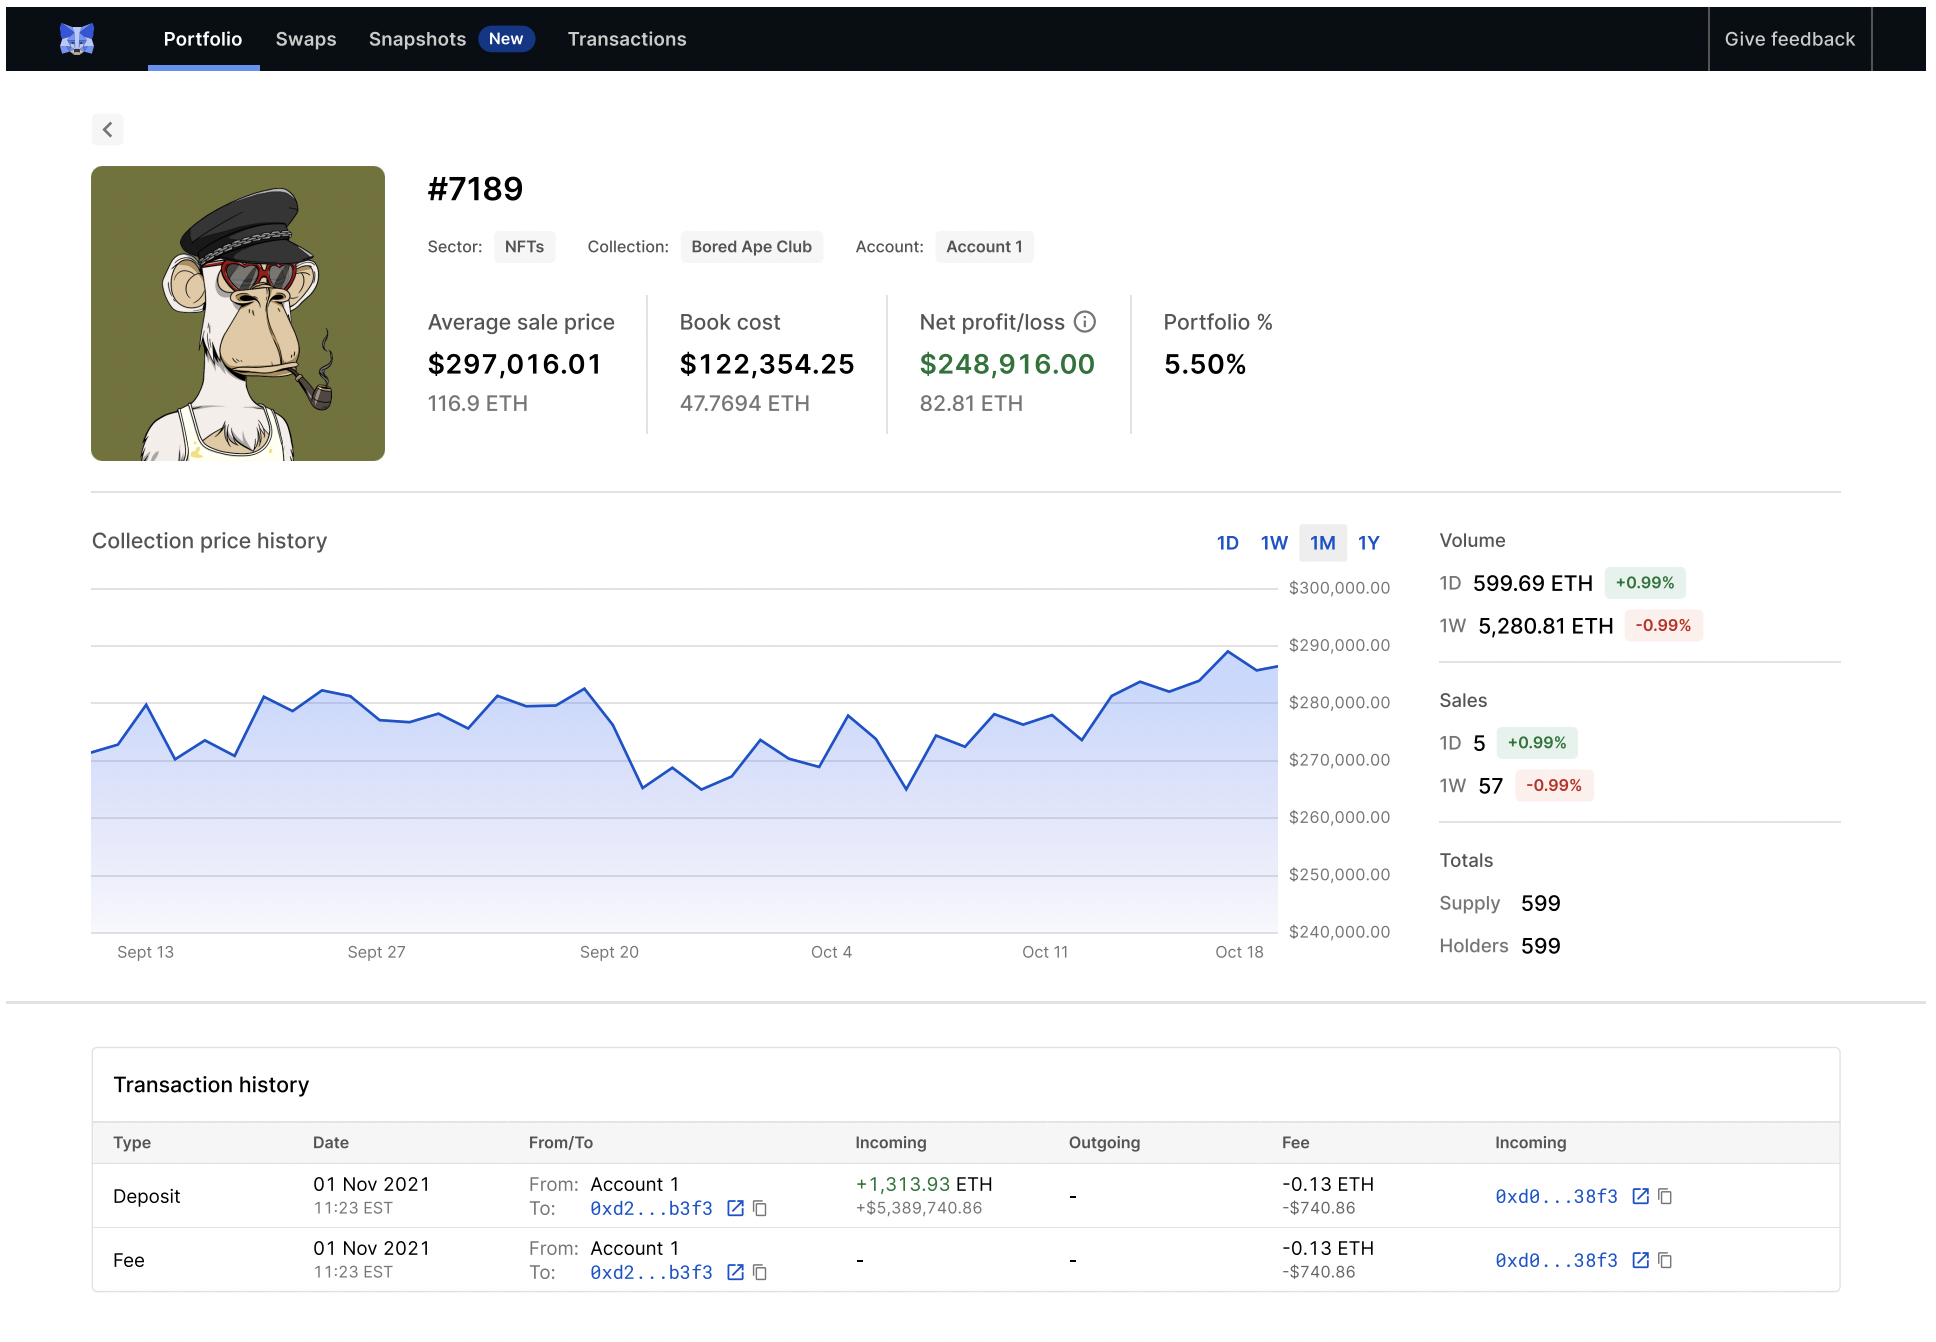Click the Outgoing column header
The image size is (1936, 1342).
[1104, 1143]
